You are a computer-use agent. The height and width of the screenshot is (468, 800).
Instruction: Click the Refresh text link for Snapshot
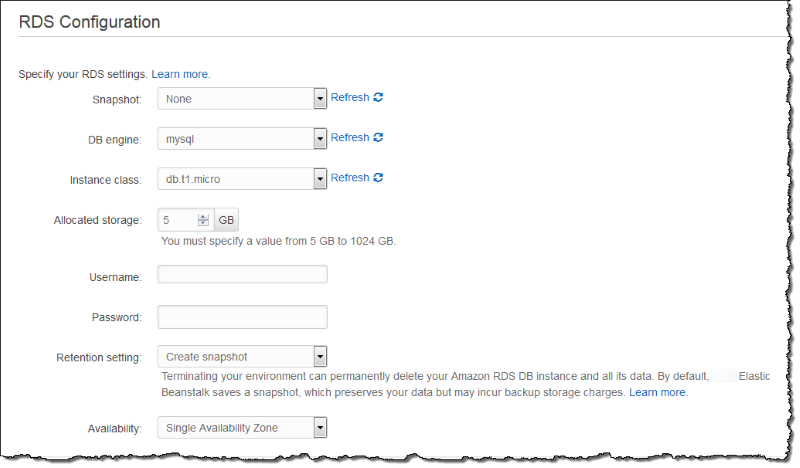[x=350, y=98]
